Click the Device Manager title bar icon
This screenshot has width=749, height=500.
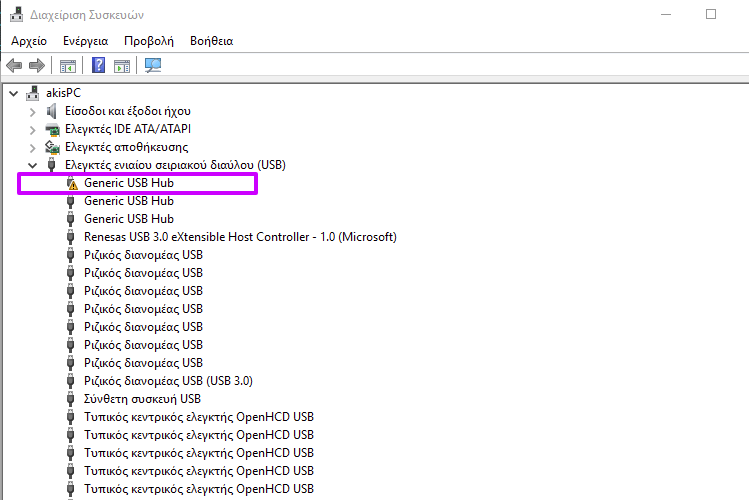coord(17,15)
